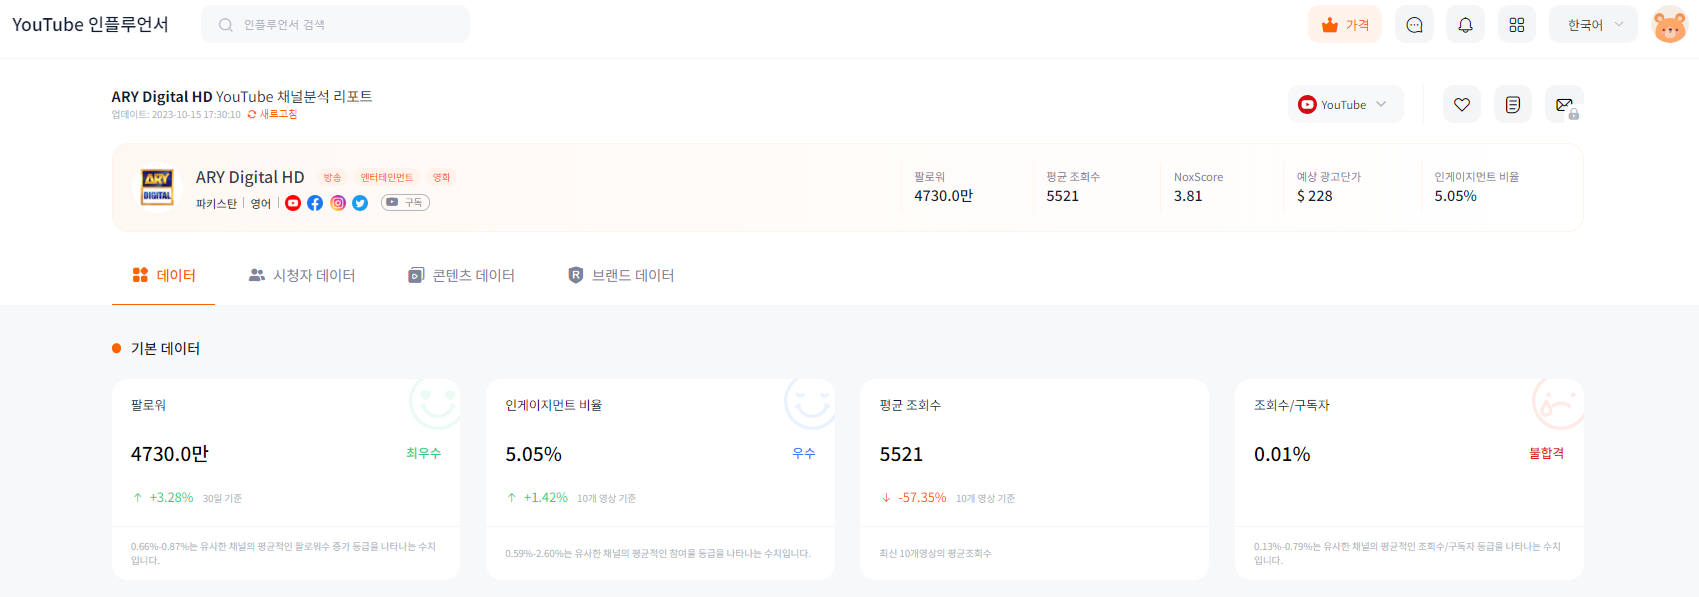Viewport: 1699px width, 597px height.
Task: Click the NoxScore 3.81 value
Action: (x=1188, y=196)
